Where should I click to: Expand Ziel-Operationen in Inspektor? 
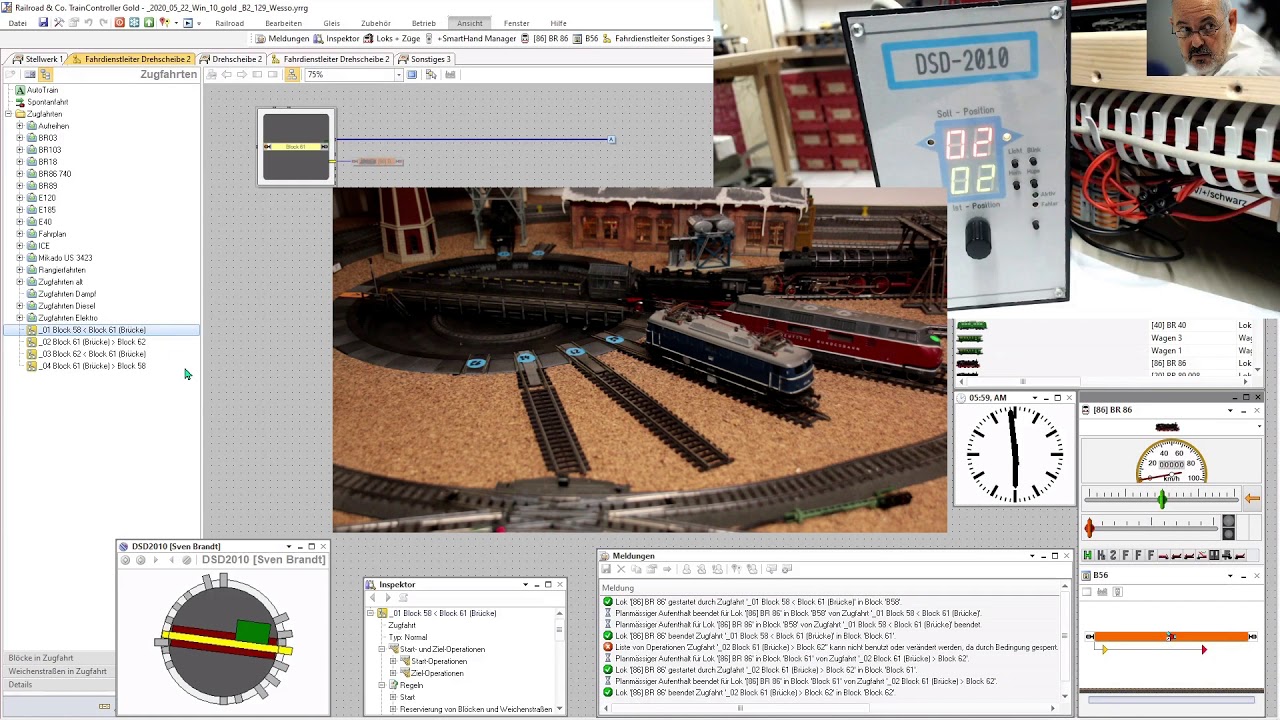point(393,673)
